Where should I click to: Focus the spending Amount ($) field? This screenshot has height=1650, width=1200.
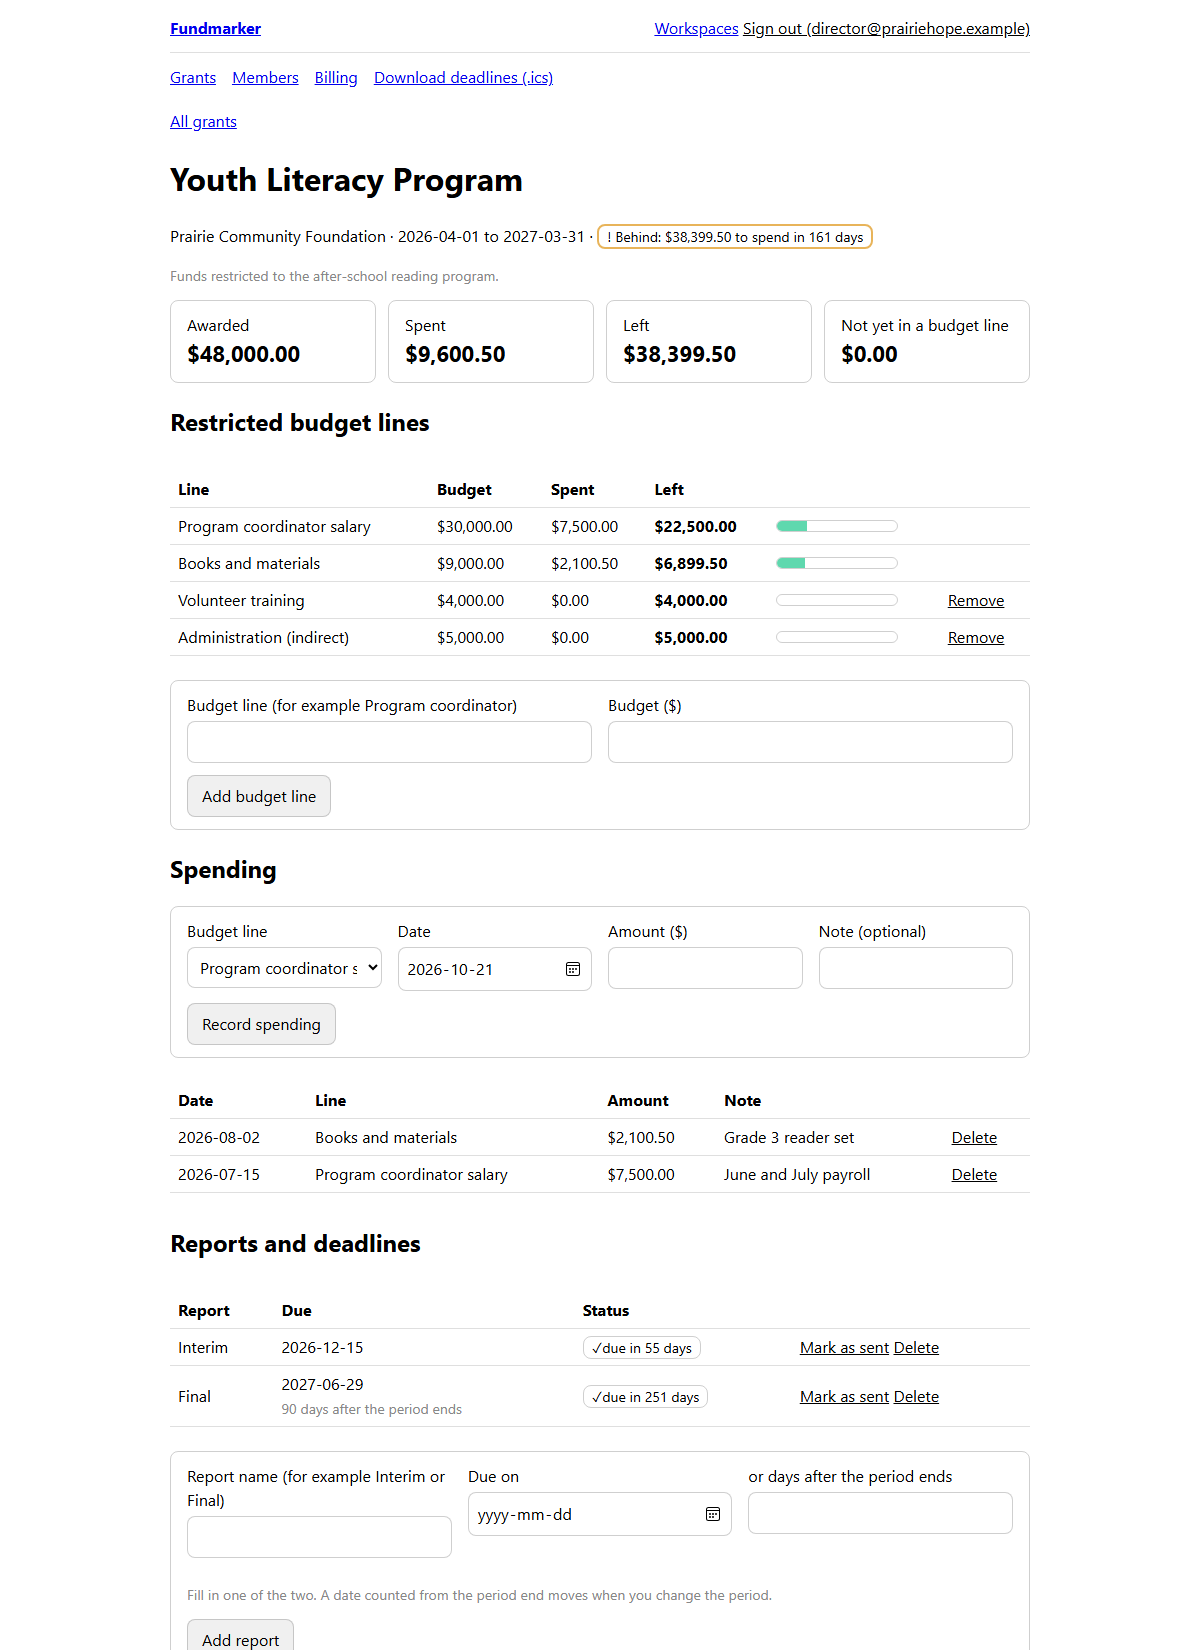[705, 968]
